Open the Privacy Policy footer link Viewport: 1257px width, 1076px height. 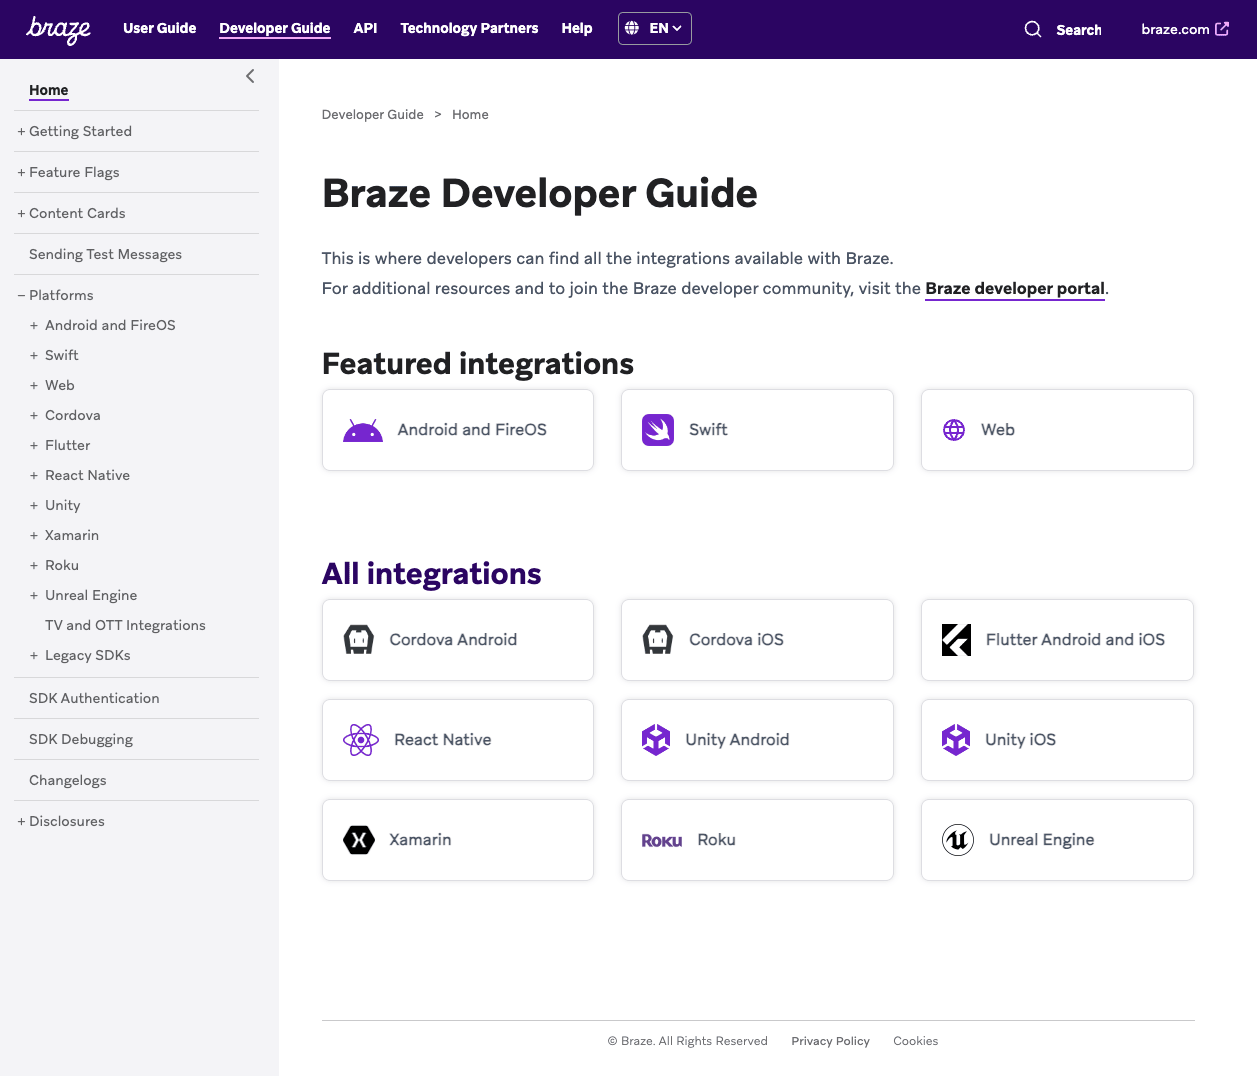pos(830,1041)
